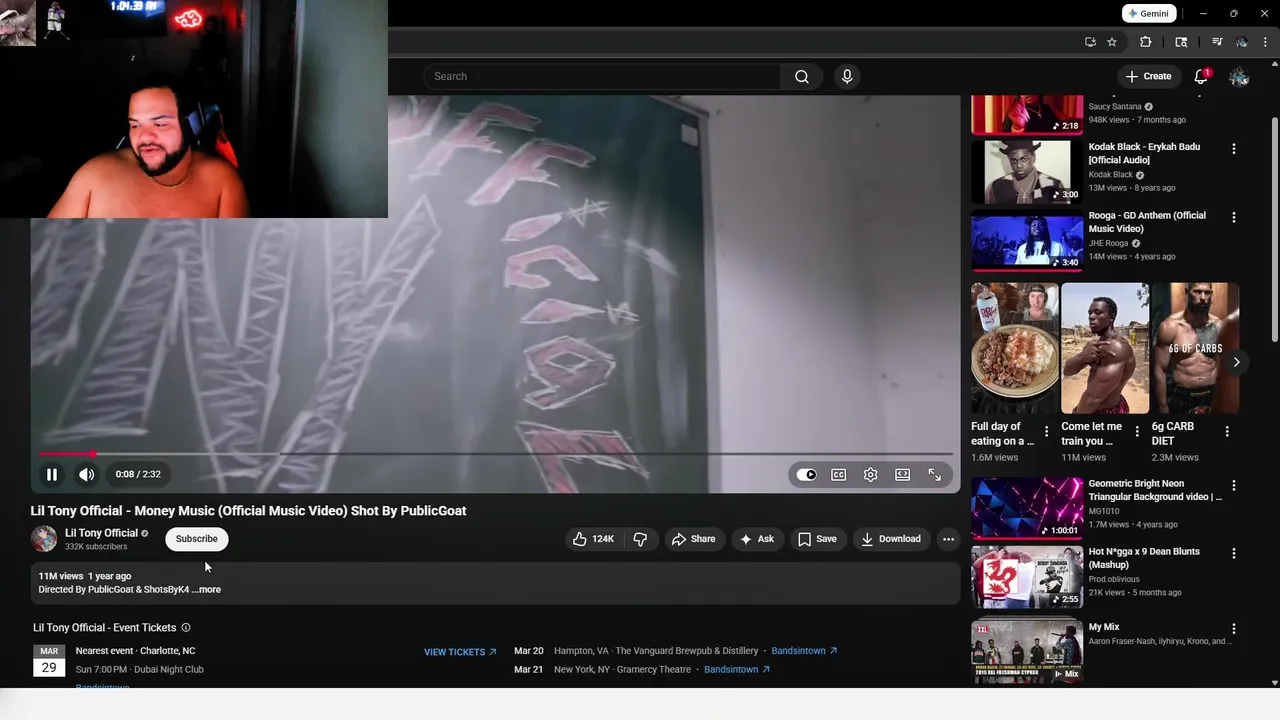Open Gemini in Chrome
The height and width of the screenshot is (720, 1280).
coord(1147,14)
